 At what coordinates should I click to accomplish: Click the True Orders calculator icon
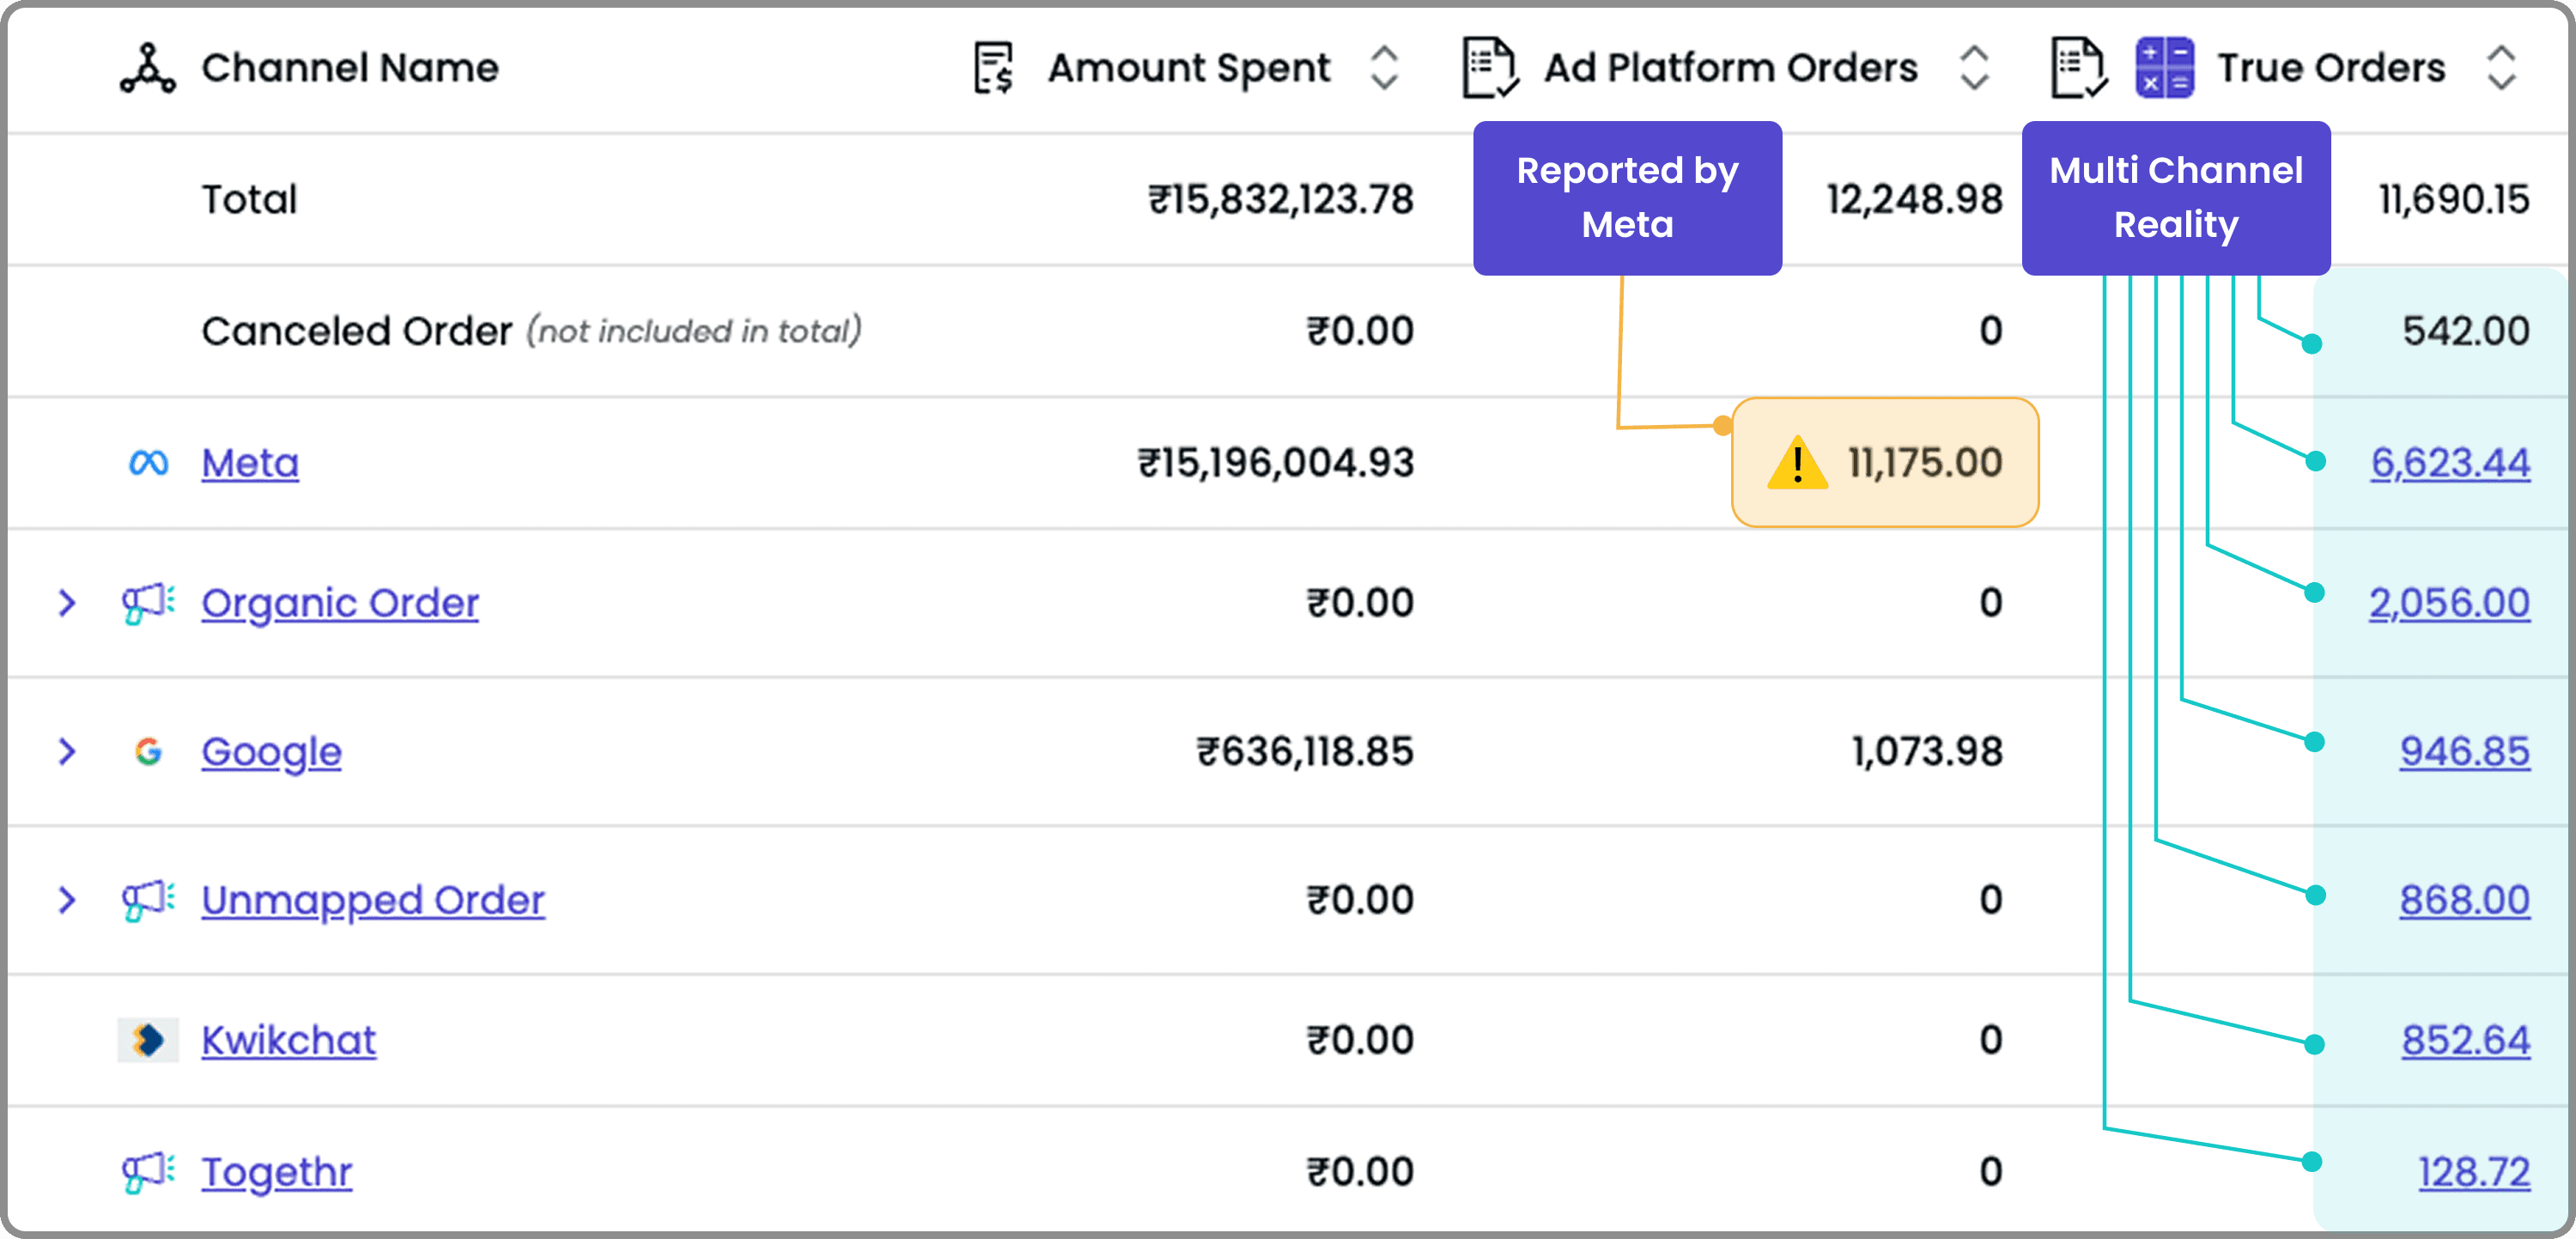[2165, 68]
